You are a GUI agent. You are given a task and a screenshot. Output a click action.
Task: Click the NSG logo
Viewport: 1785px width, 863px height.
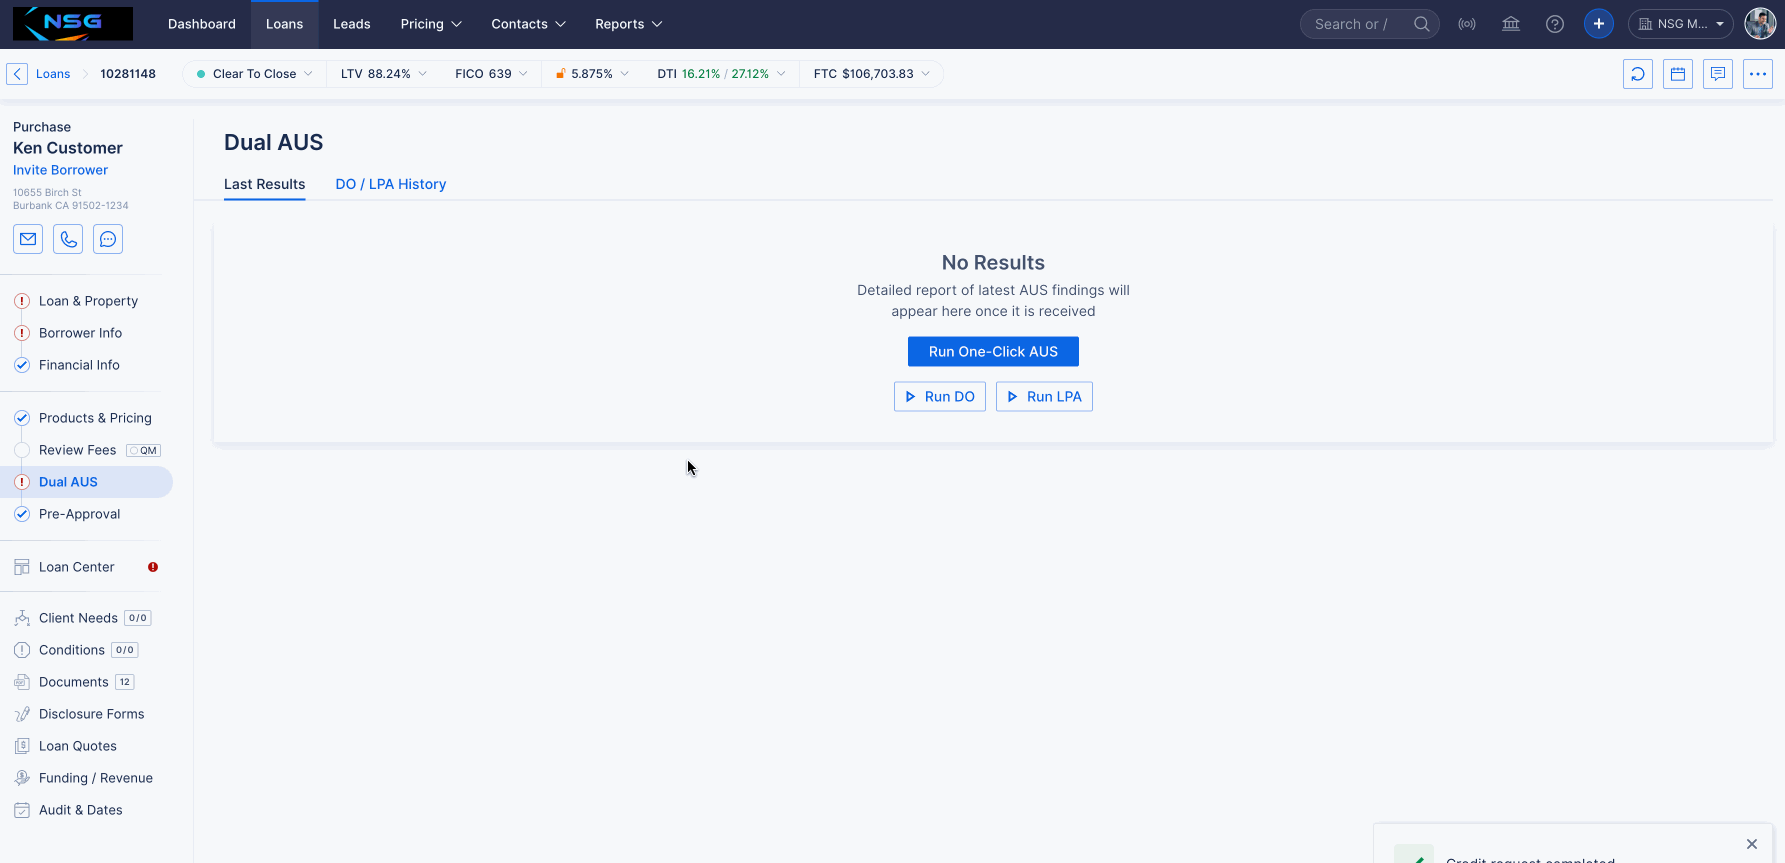tap(72, 24)
